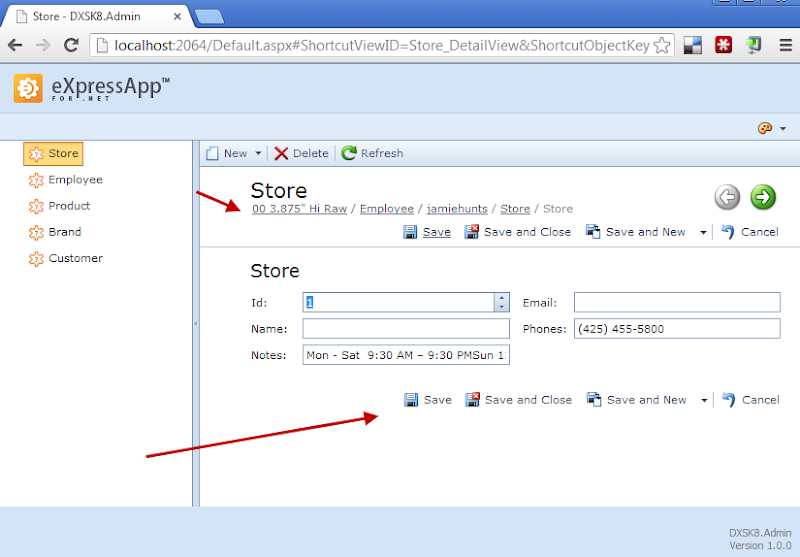Click the Employee gear icon in sidebar
This screenshot has height=557, width=800.
pos(36,180)
